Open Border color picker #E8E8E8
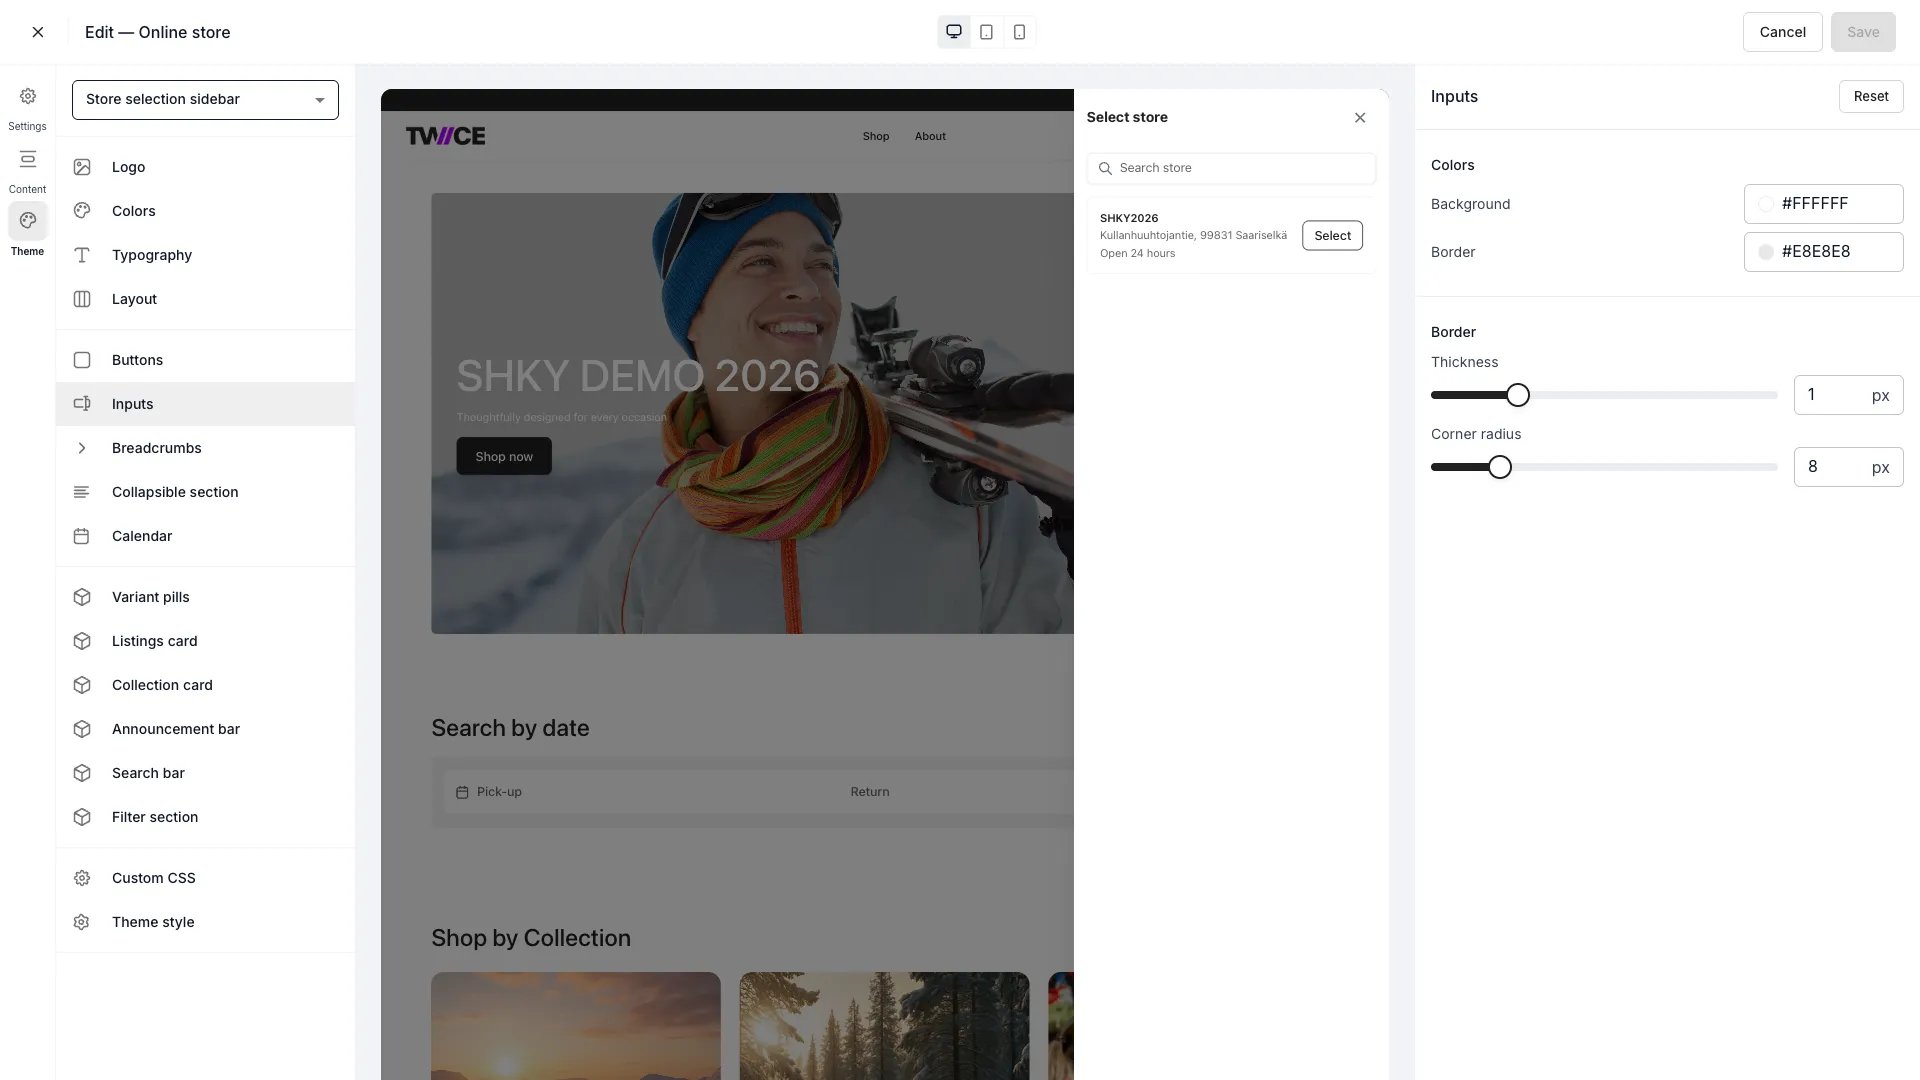This screenshot has width=1920, height=1080. [x=1823, y=252]
